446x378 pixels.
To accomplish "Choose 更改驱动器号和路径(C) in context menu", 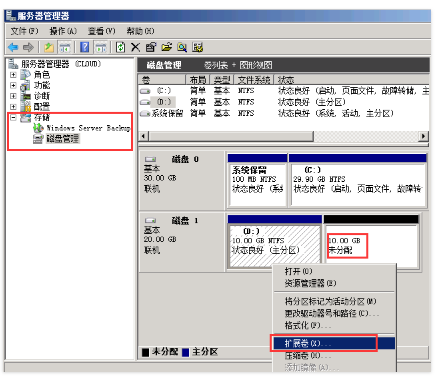I will pos(334,313).
